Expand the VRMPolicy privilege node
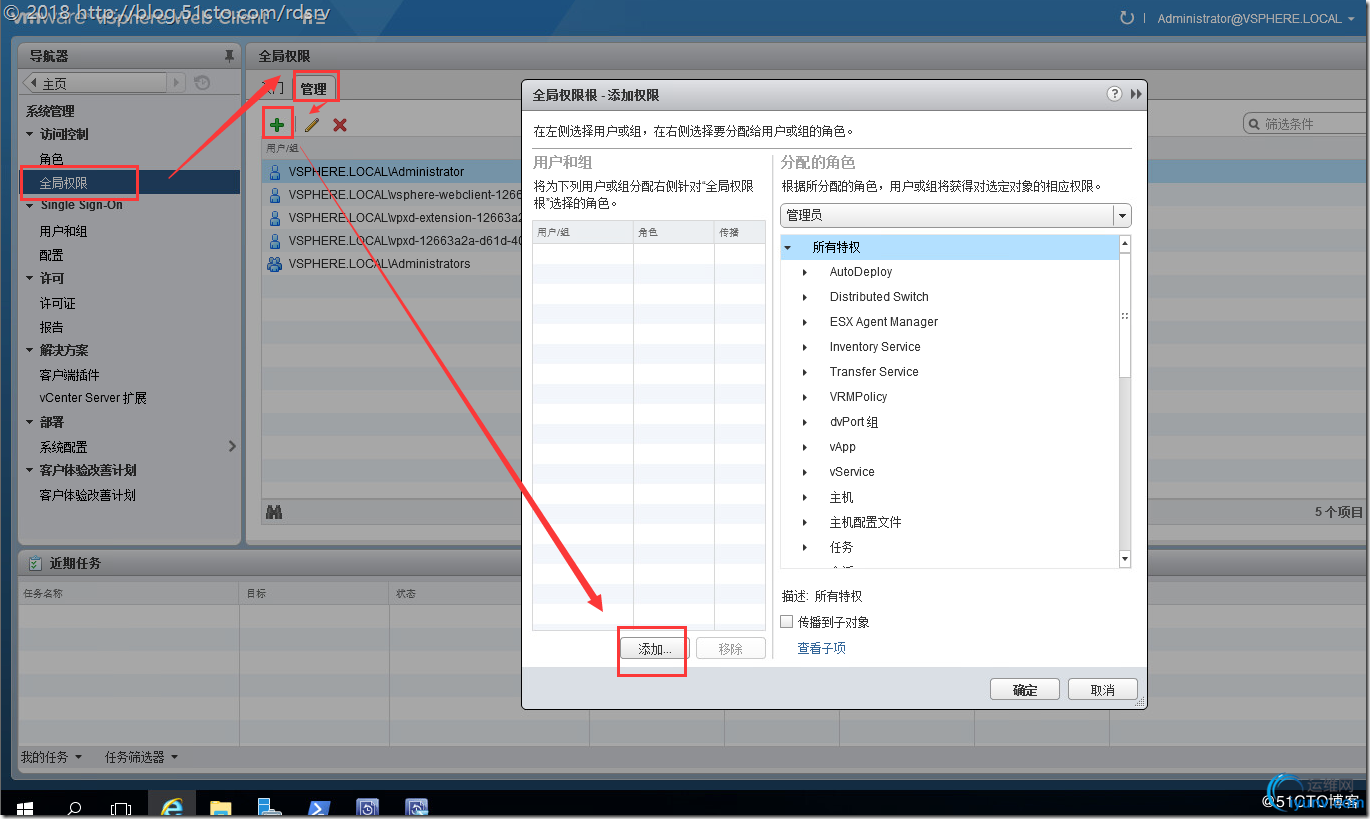The width and height of the screenshot is (1370, 819). (805, 397)
